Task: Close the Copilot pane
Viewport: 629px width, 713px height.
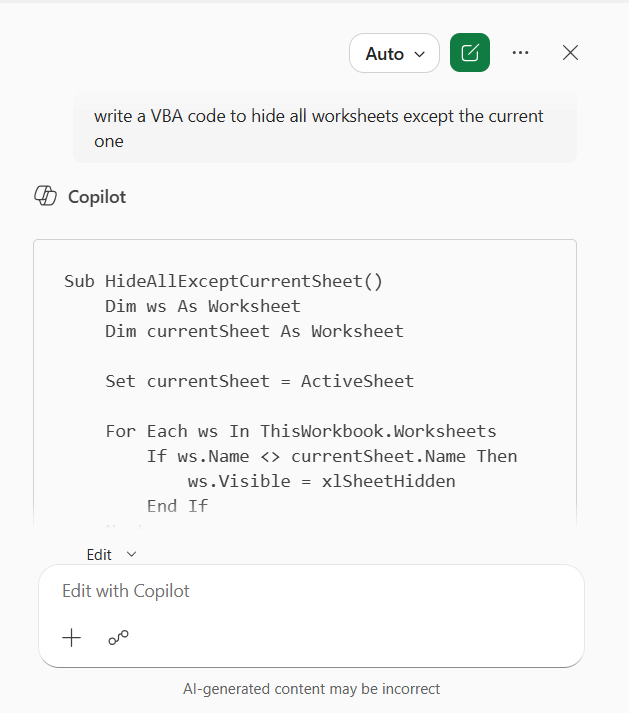Action: [x=570, y=53]
